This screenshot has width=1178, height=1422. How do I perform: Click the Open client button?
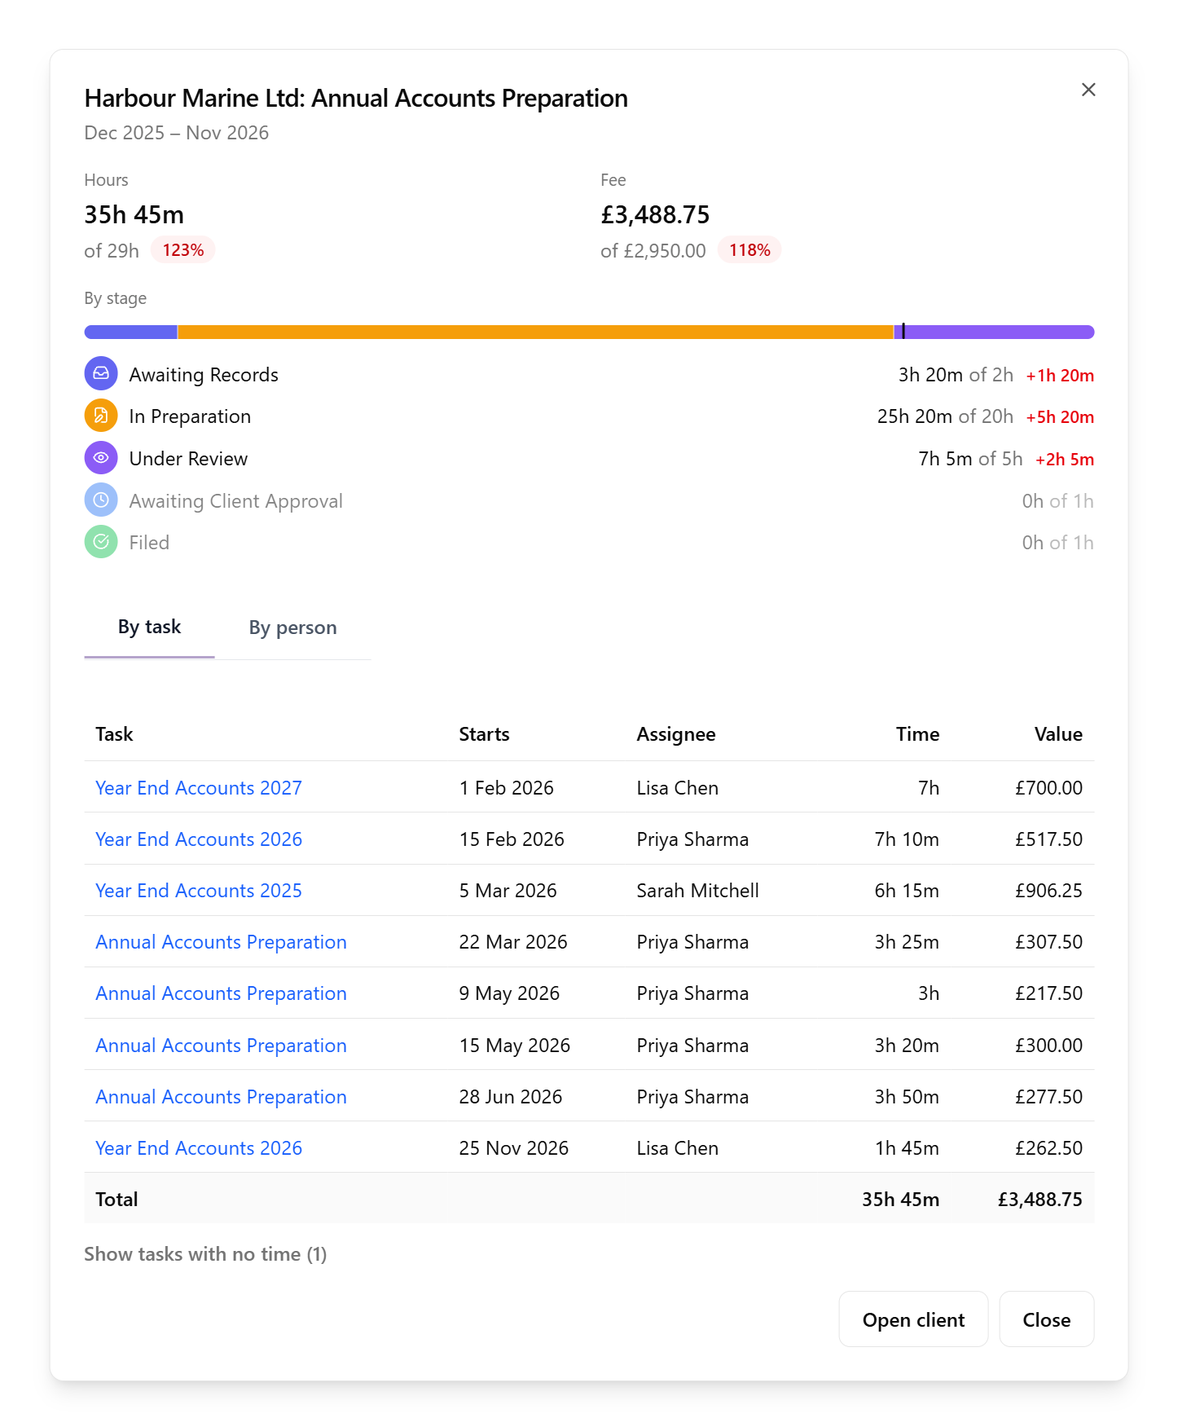click(913, 1319)
